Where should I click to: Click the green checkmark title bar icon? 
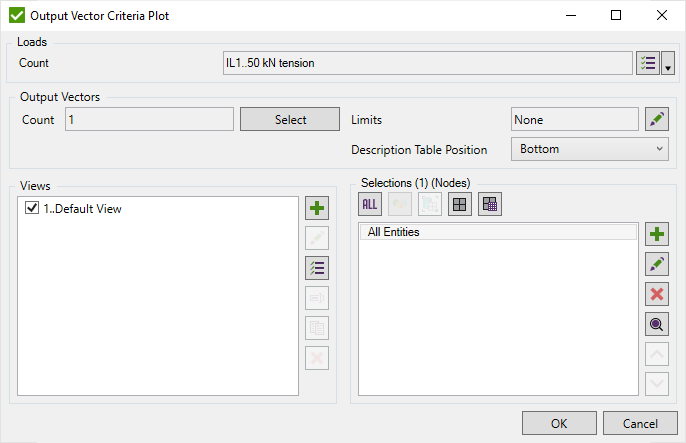click(x=17, y=15)
